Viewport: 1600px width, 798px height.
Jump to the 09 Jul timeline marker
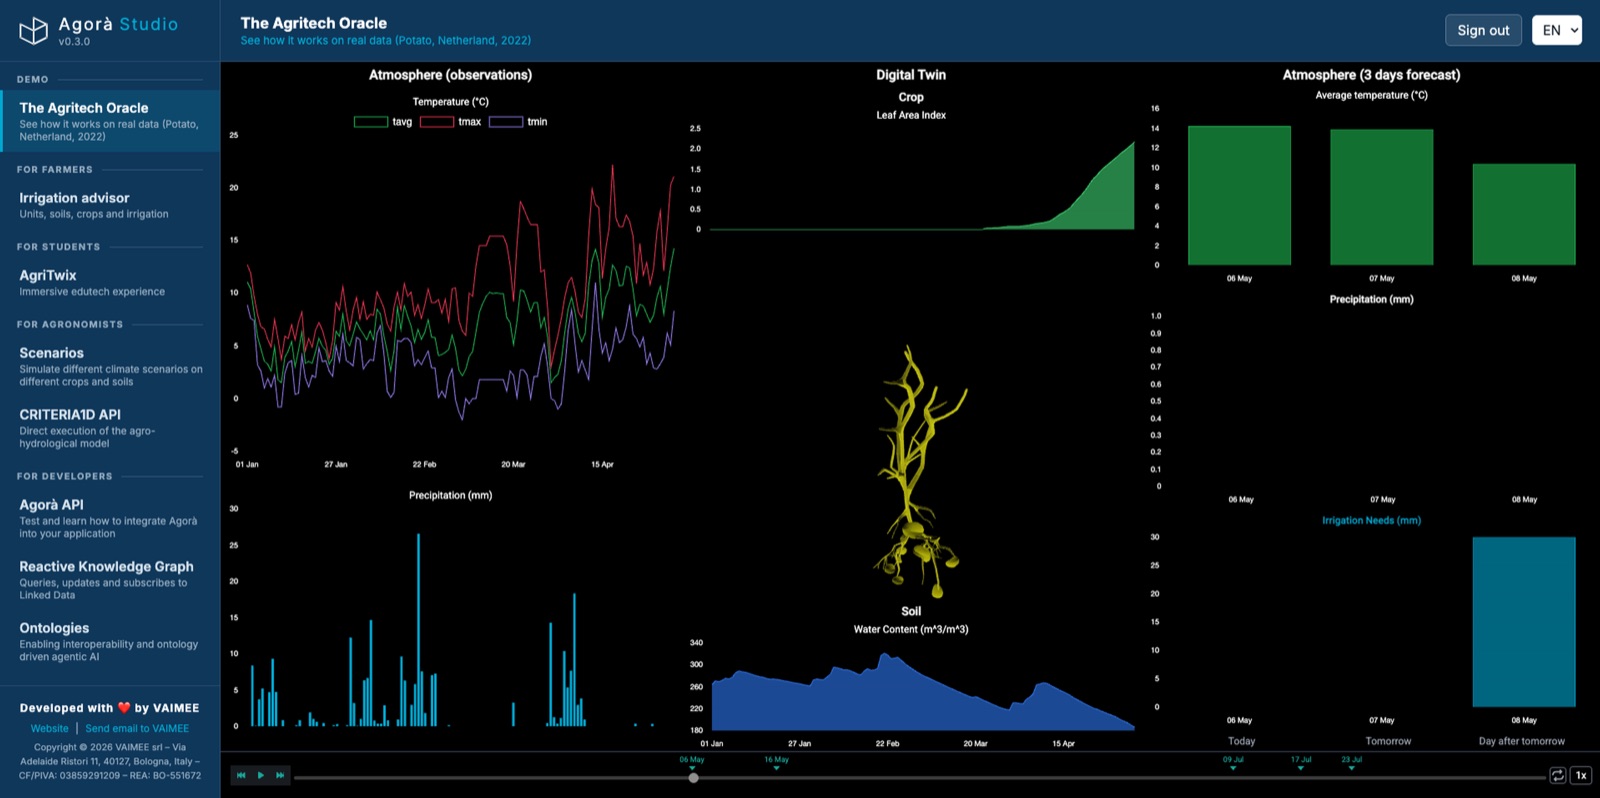(x=1233, y=763)
